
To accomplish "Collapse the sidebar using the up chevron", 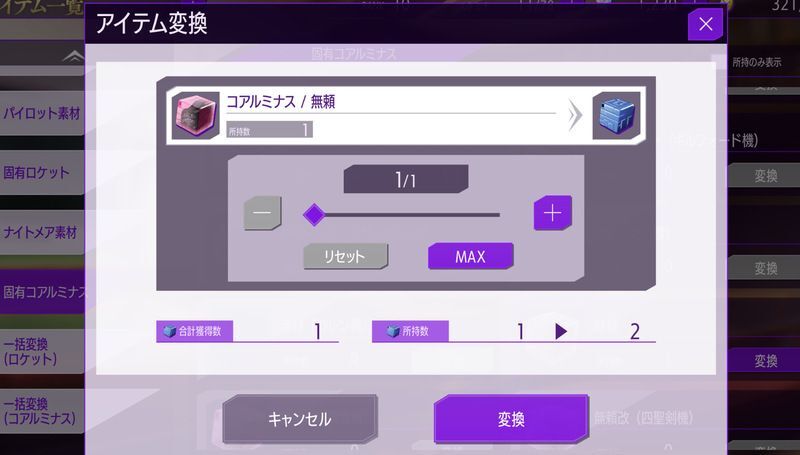I will [73, 57].
